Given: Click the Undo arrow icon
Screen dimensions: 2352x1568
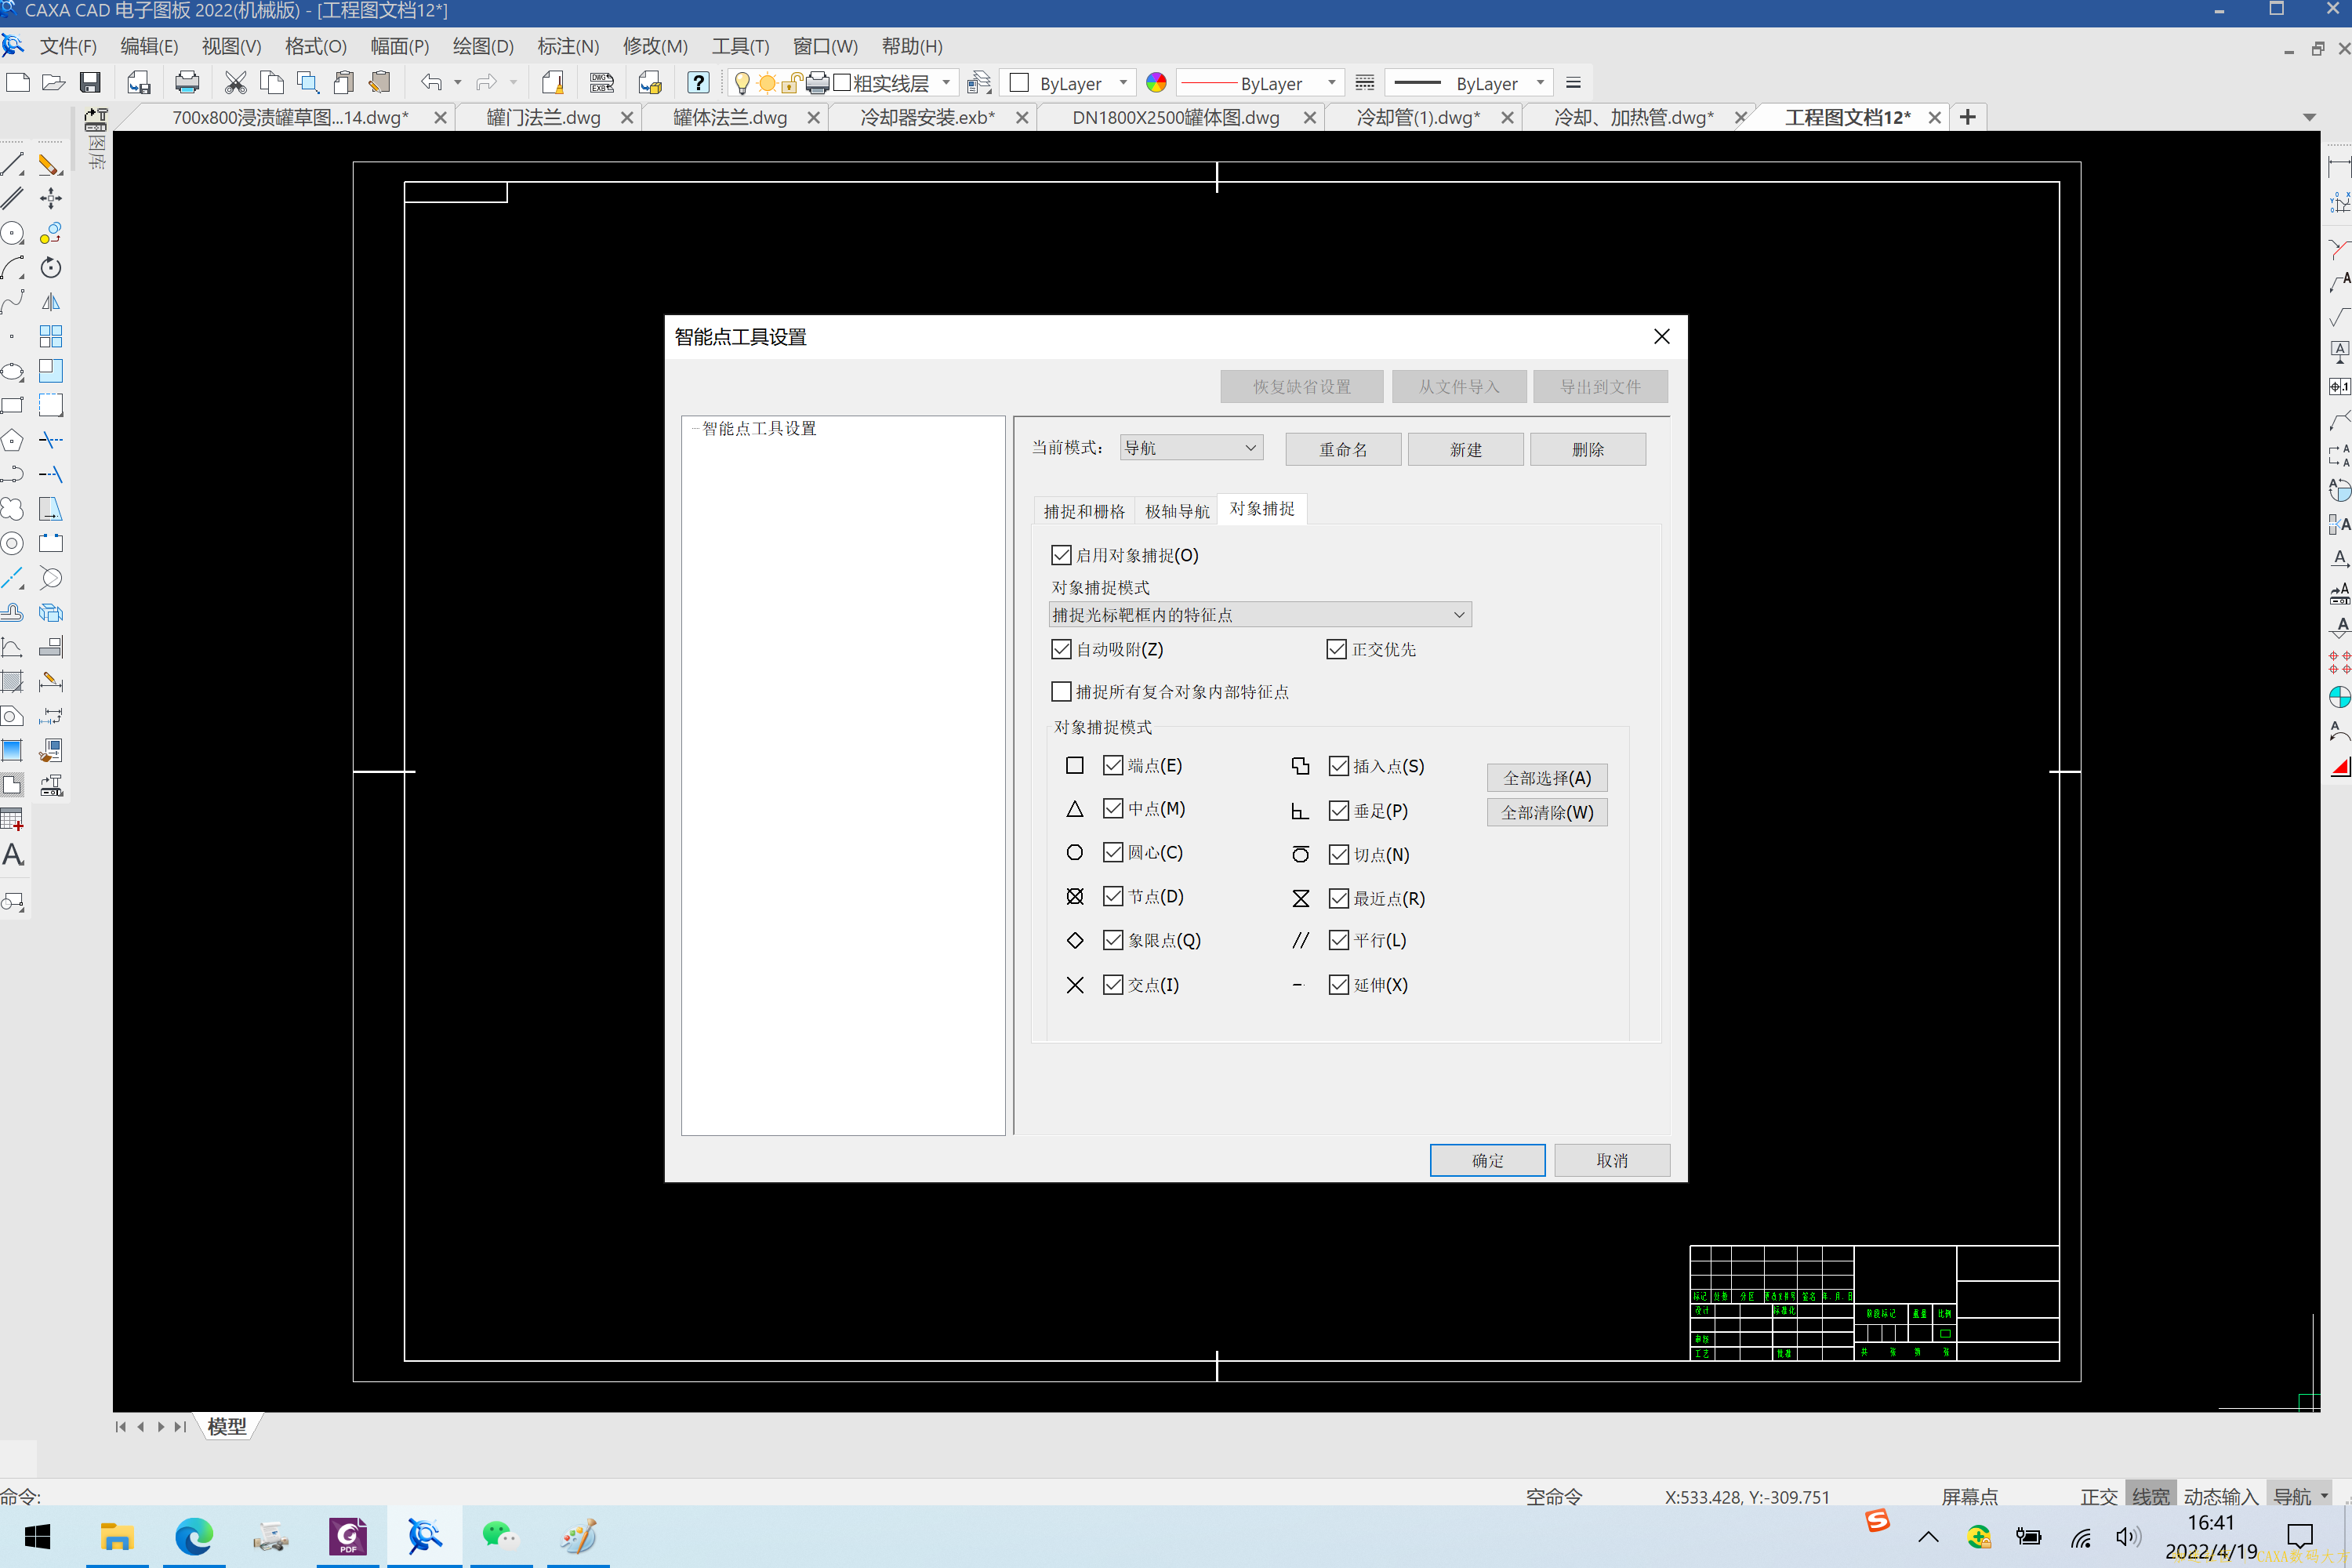Looking at the screenshot, I should (431, 83).
